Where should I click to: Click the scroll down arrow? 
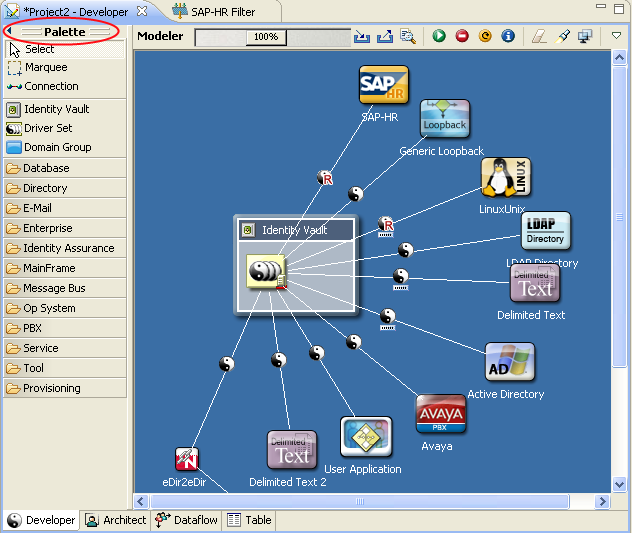(620, 483)
